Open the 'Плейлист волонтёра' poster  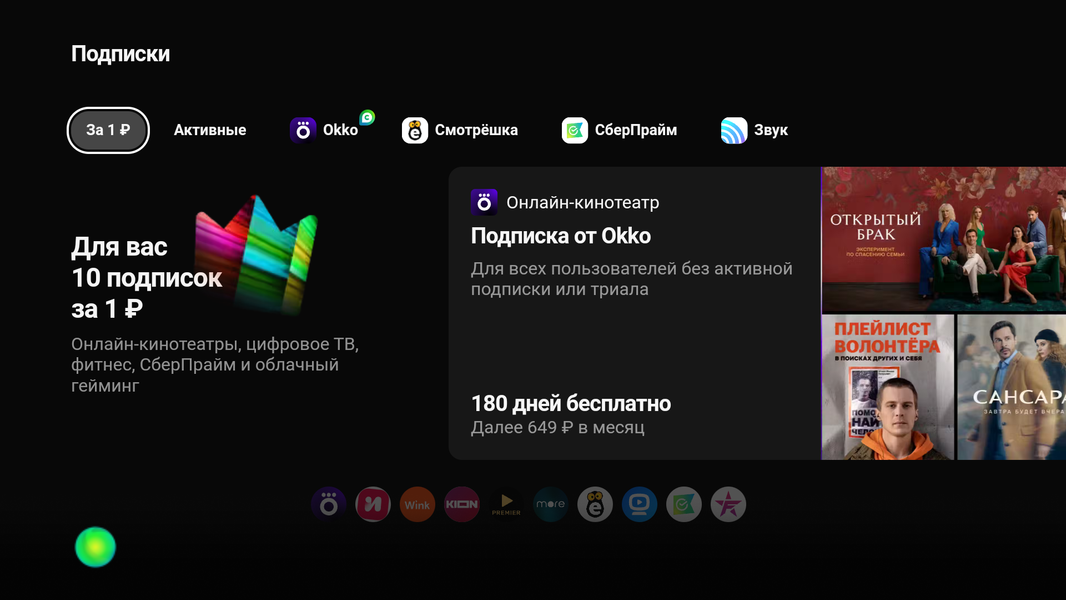[888, 387]
